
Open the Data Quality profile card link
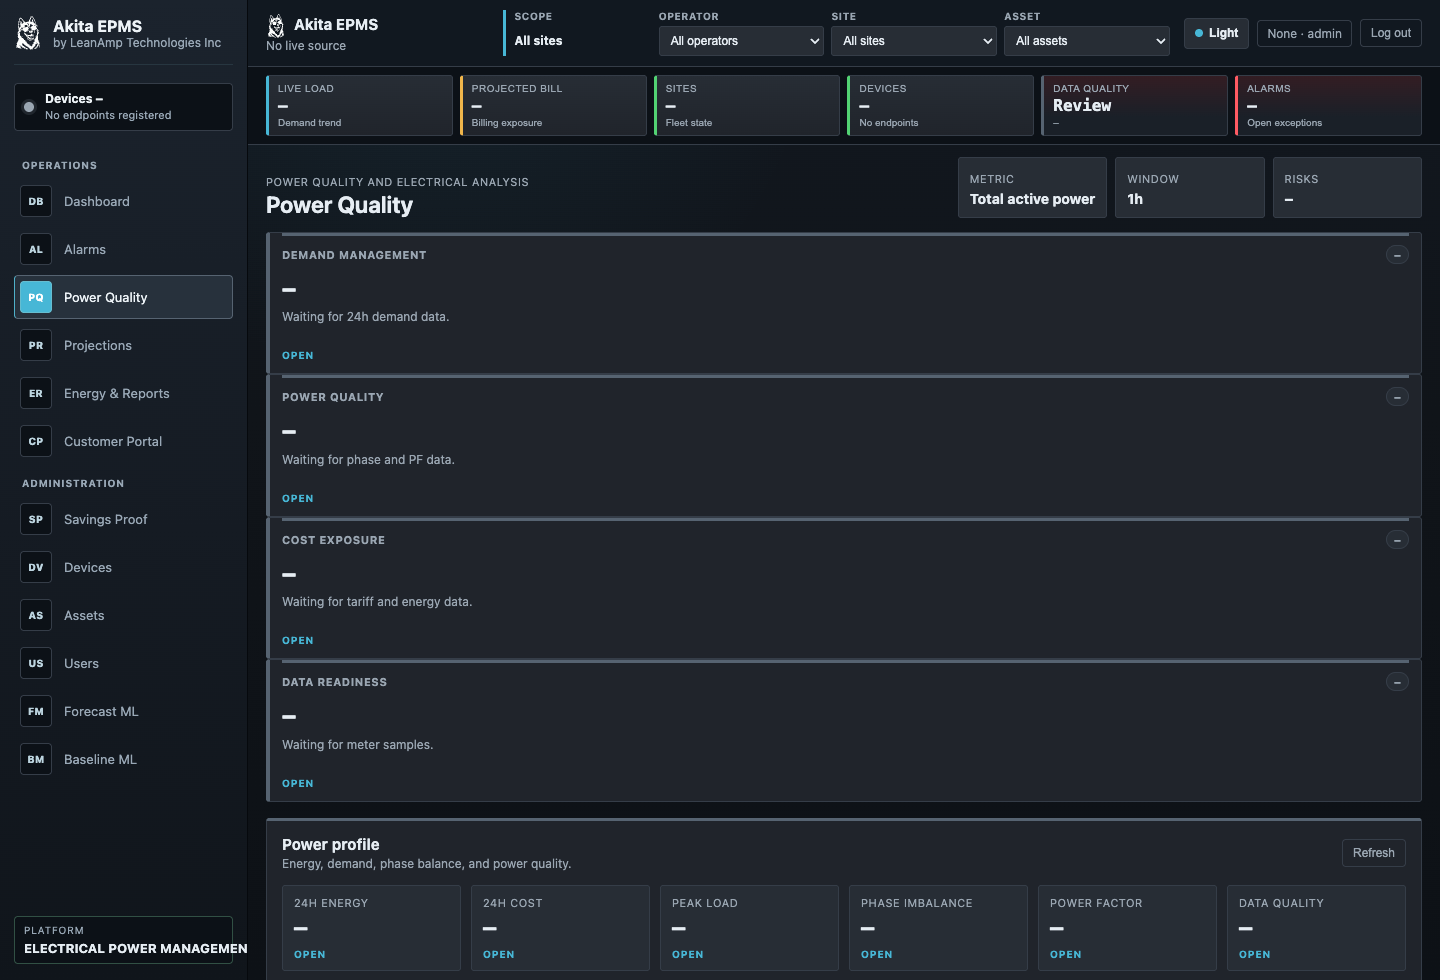pos(1255,955)
